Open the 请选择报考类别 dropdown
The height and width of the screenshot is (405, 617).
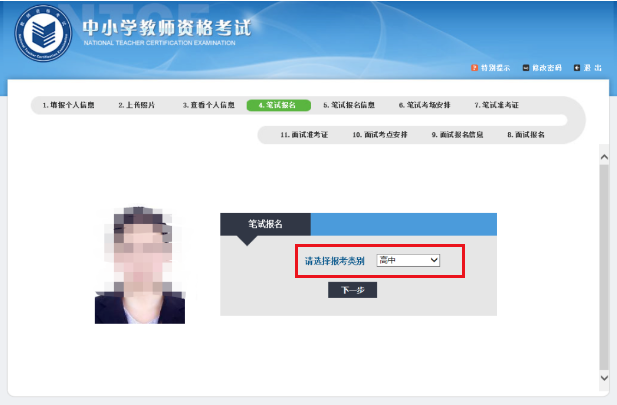tap(408, 260)
